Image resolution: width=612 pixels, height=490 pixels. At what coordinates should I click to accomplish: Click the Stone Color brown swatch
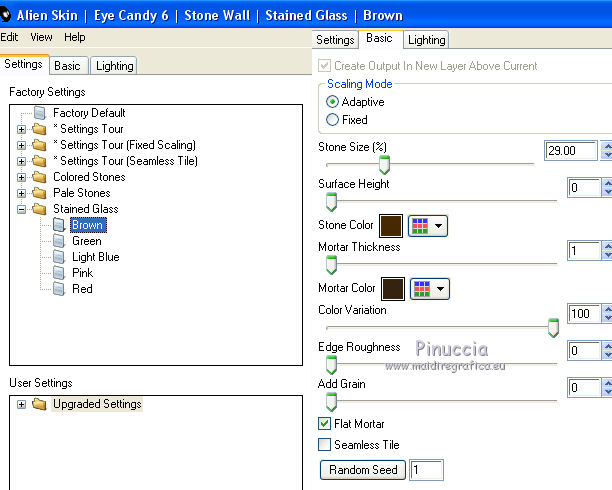[x=391, y=226]
